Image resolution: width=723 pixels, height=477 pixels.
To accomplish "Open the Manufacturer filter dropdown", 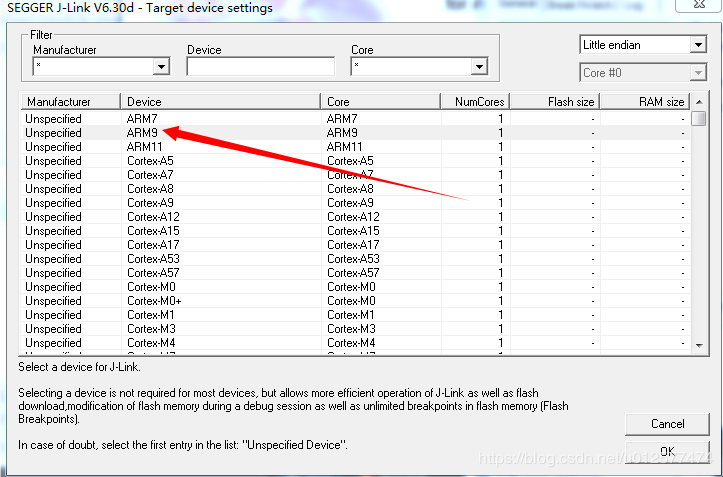I will [161, 67].
